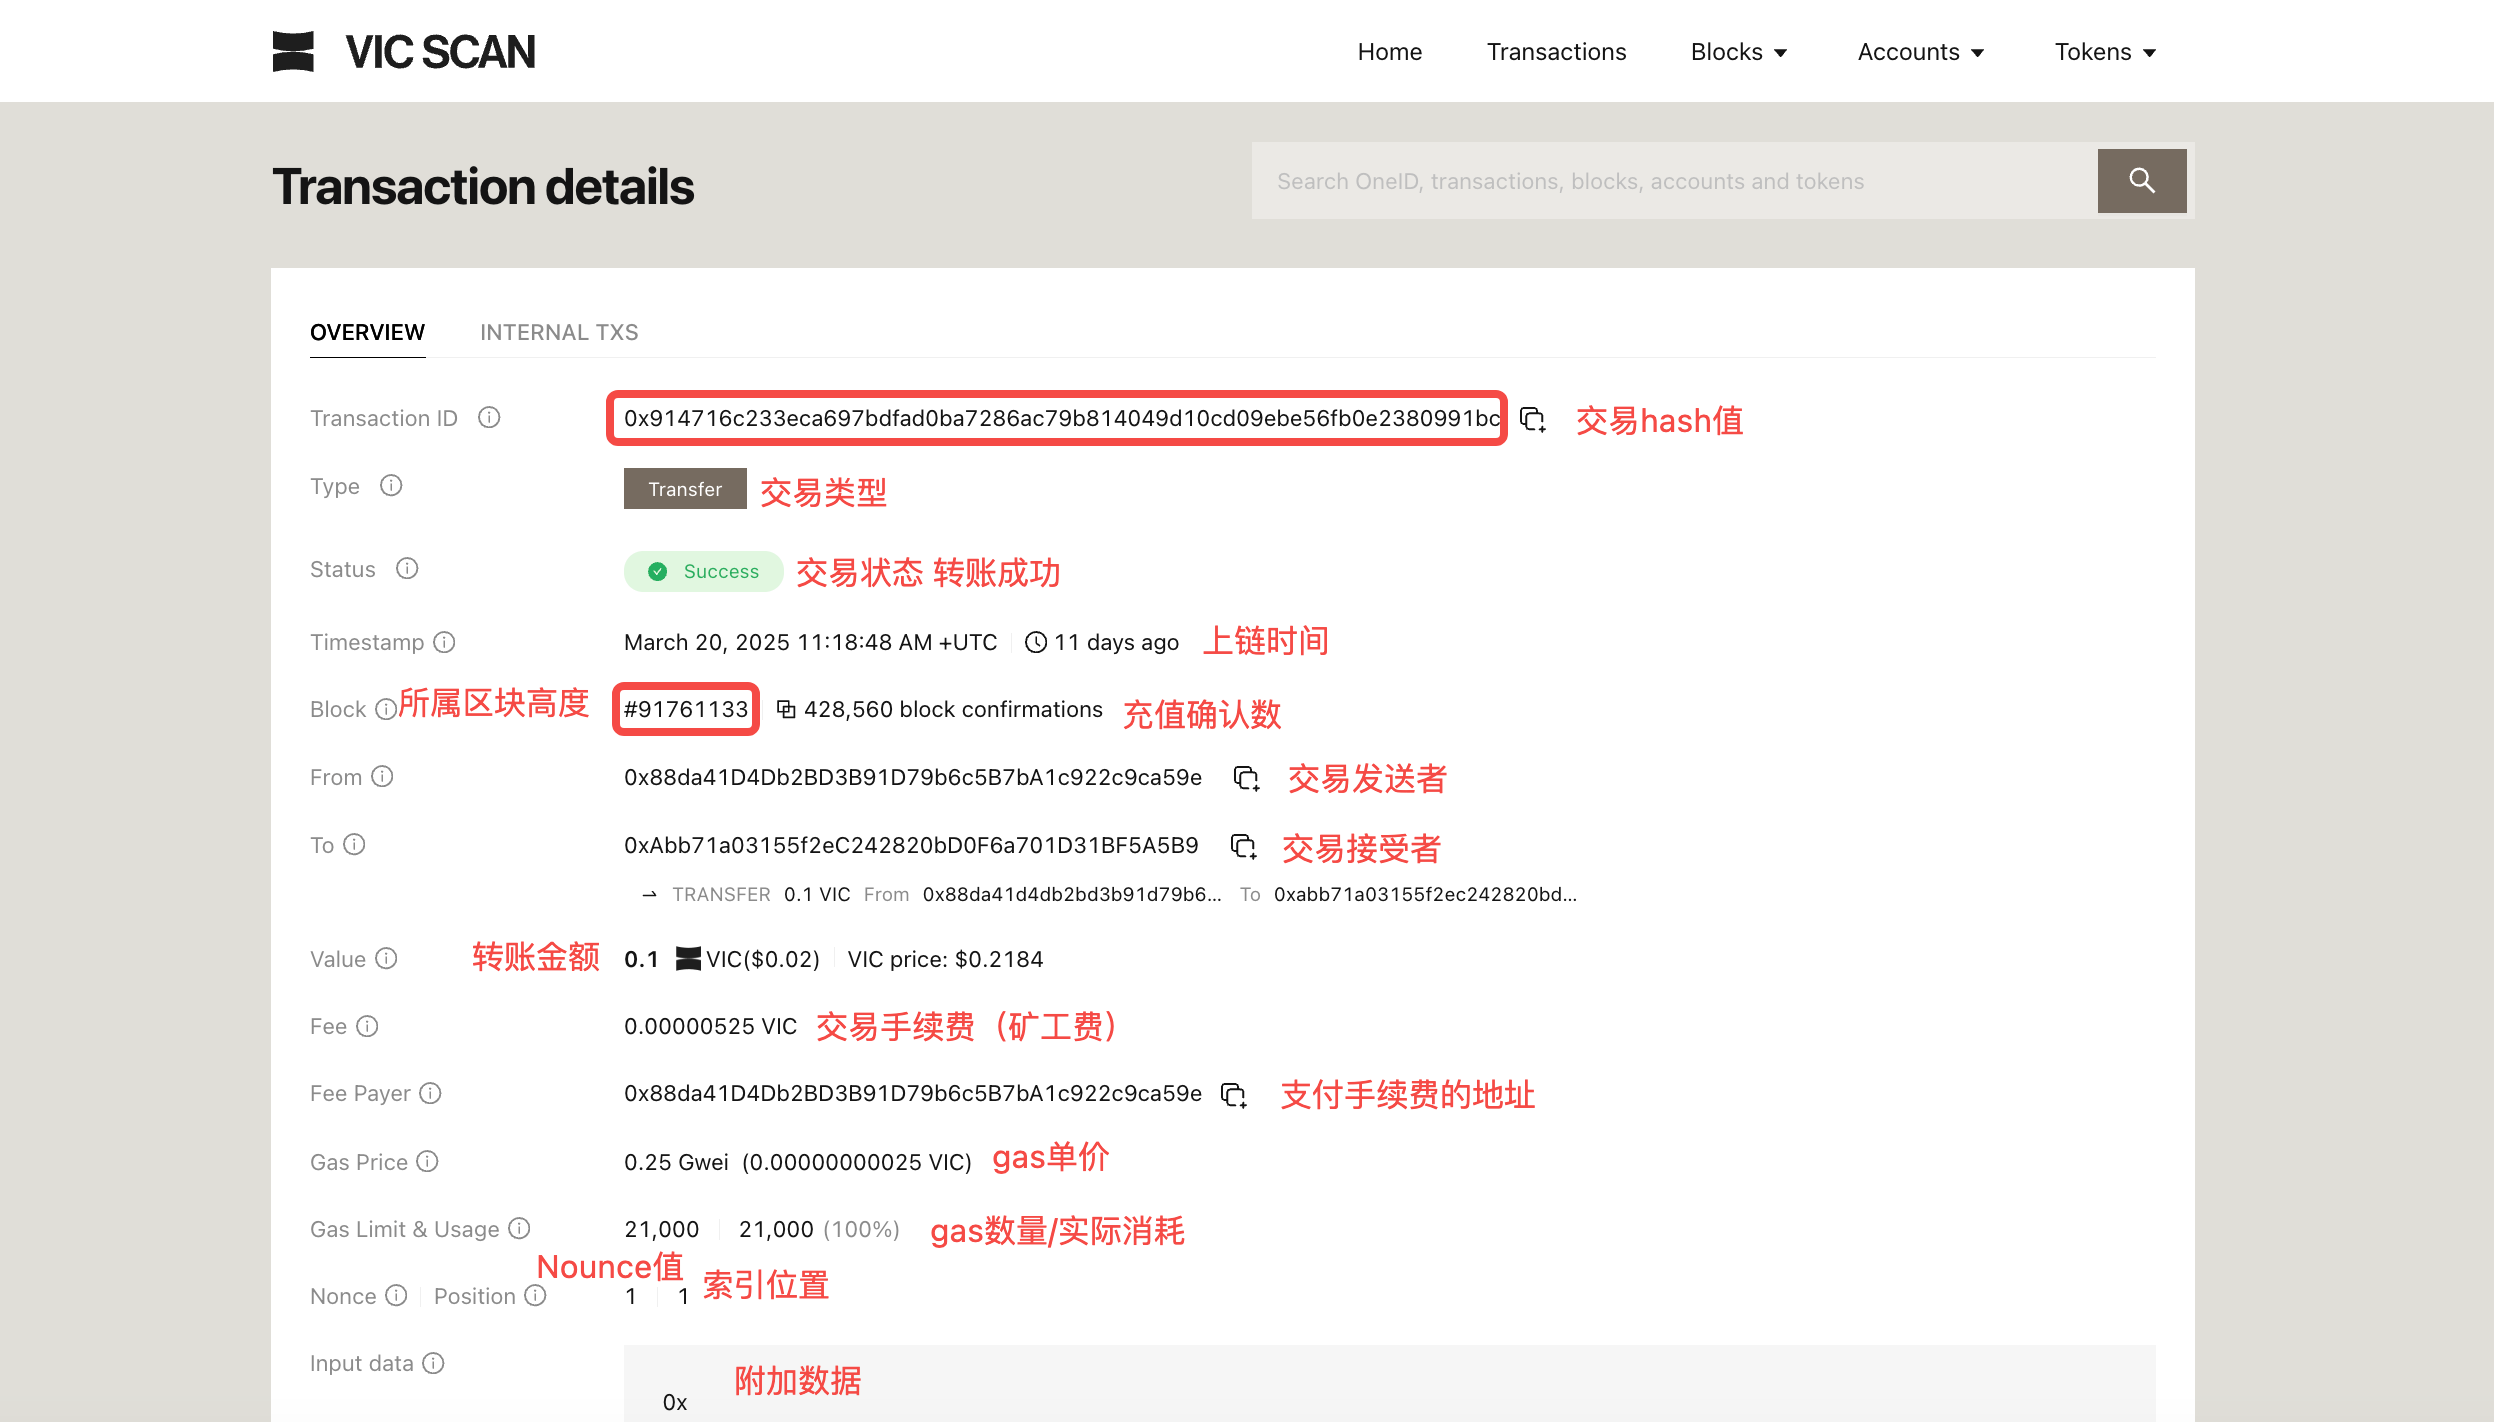Viewport: 2494px width, 1422px height.
Task: Click inside the search input field
Action: point(1650,181)
